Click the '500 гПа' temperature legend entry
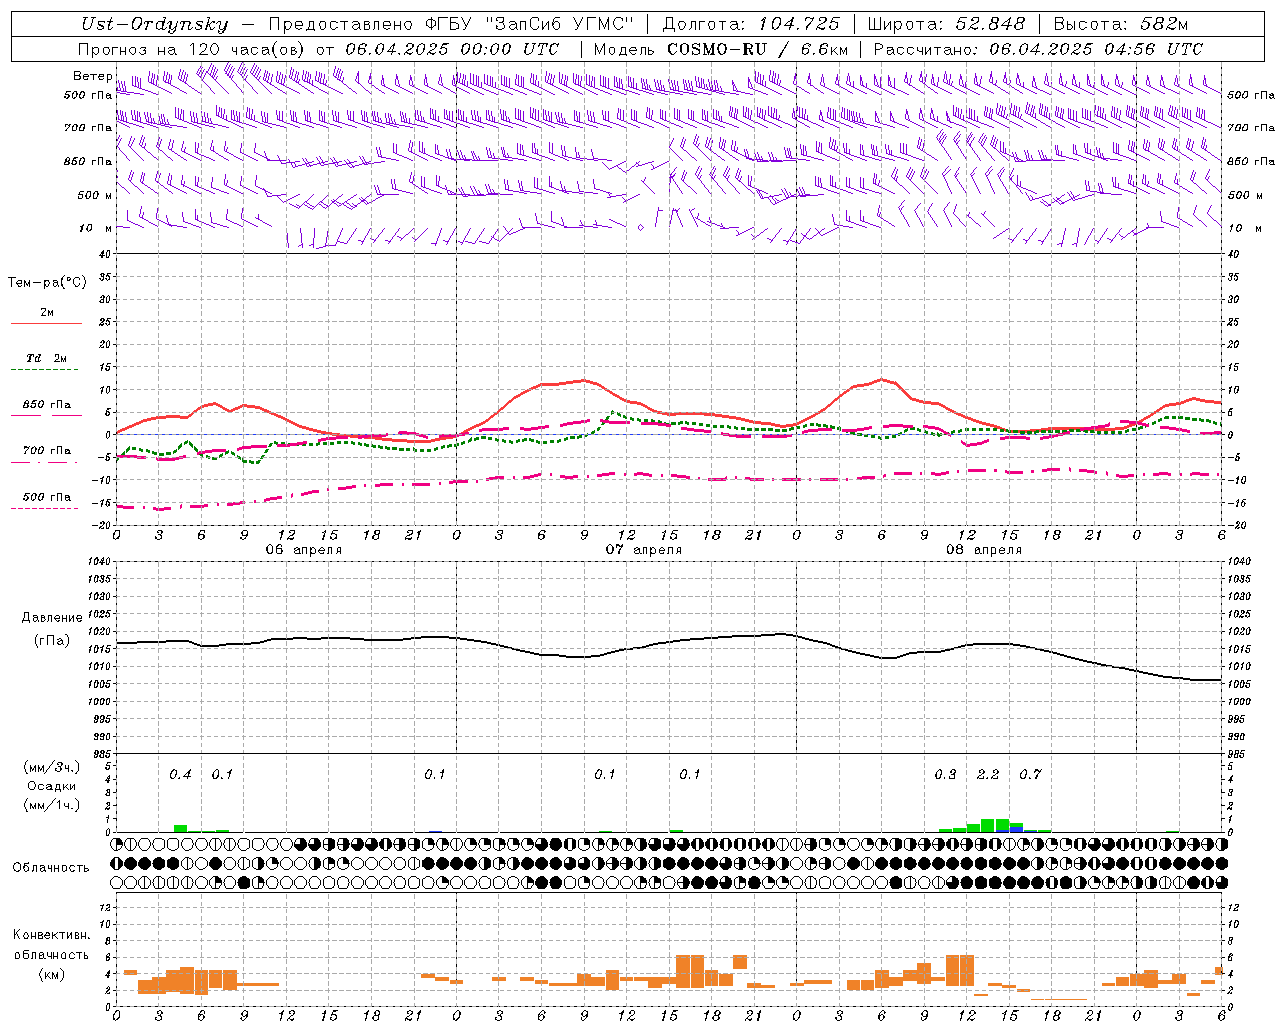 (46, 497)
